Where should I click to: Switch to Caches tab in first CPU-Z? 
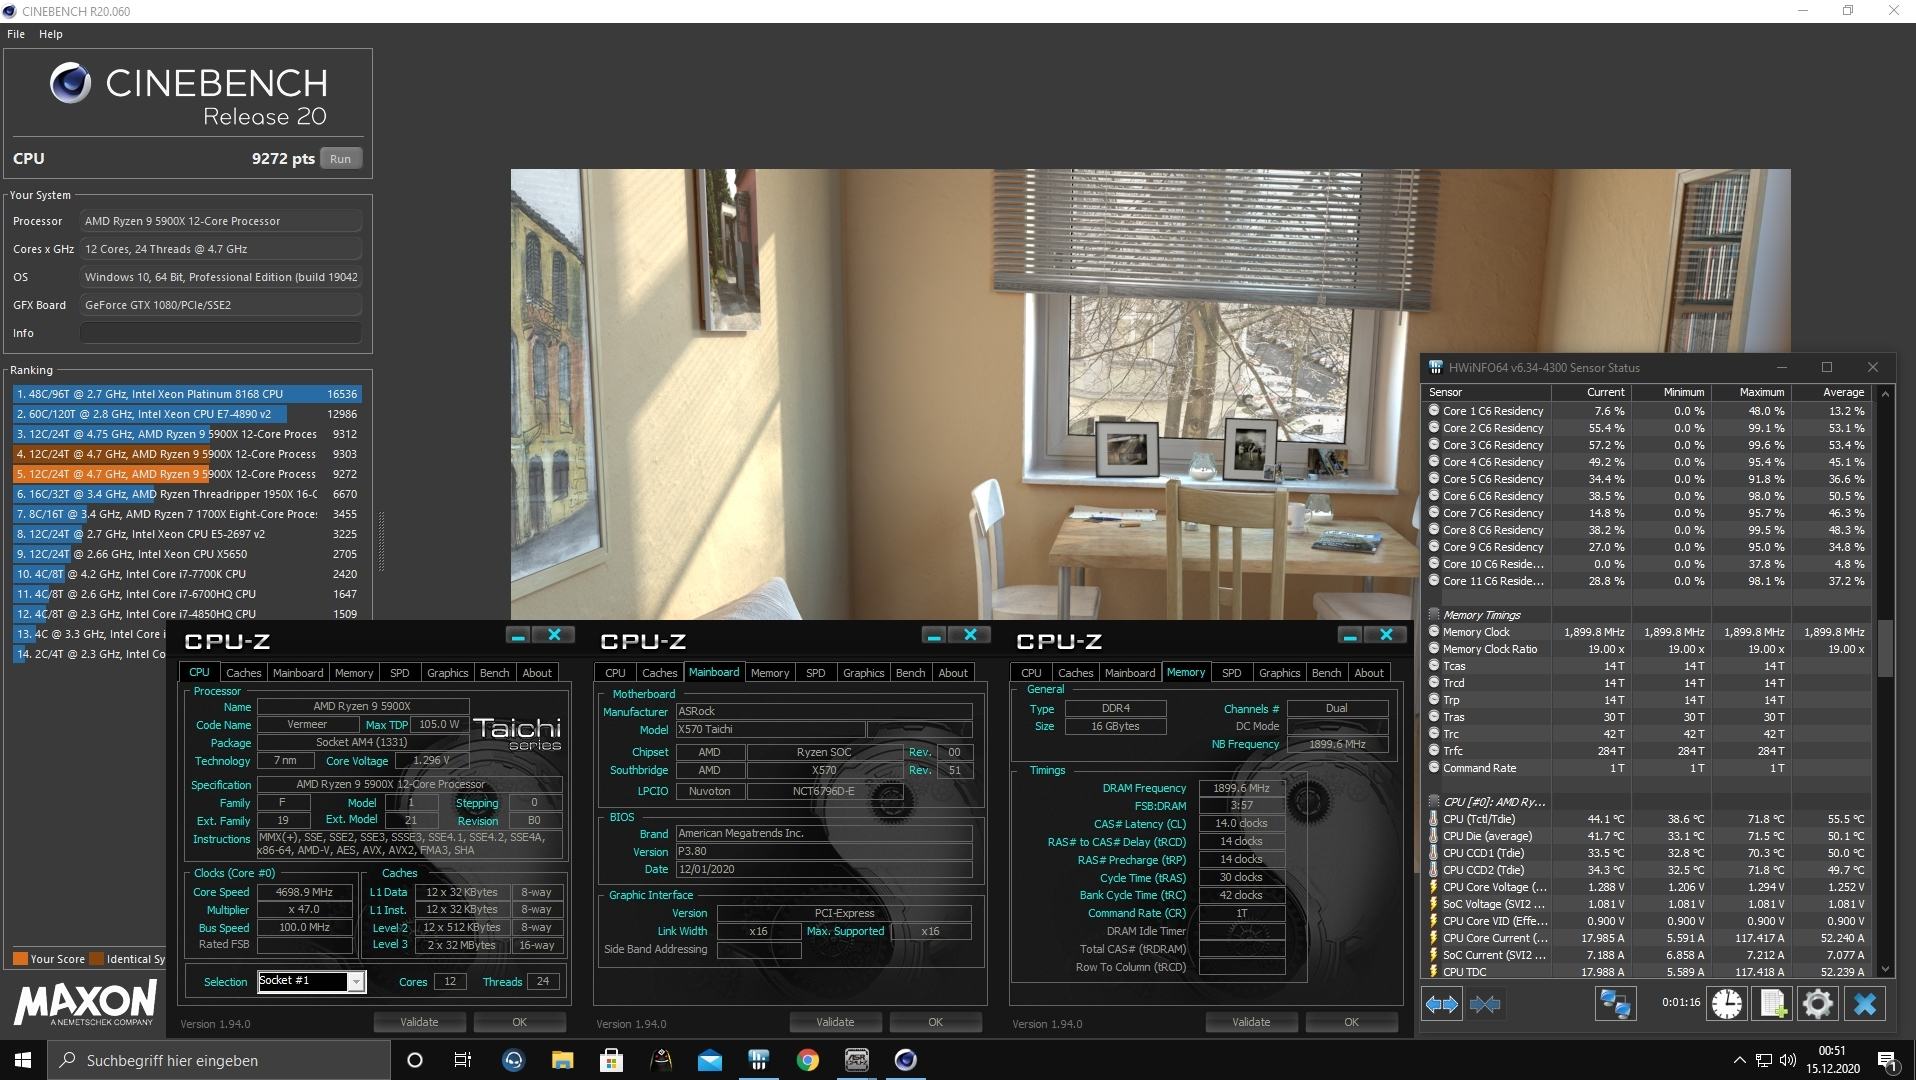coord(243,673)
